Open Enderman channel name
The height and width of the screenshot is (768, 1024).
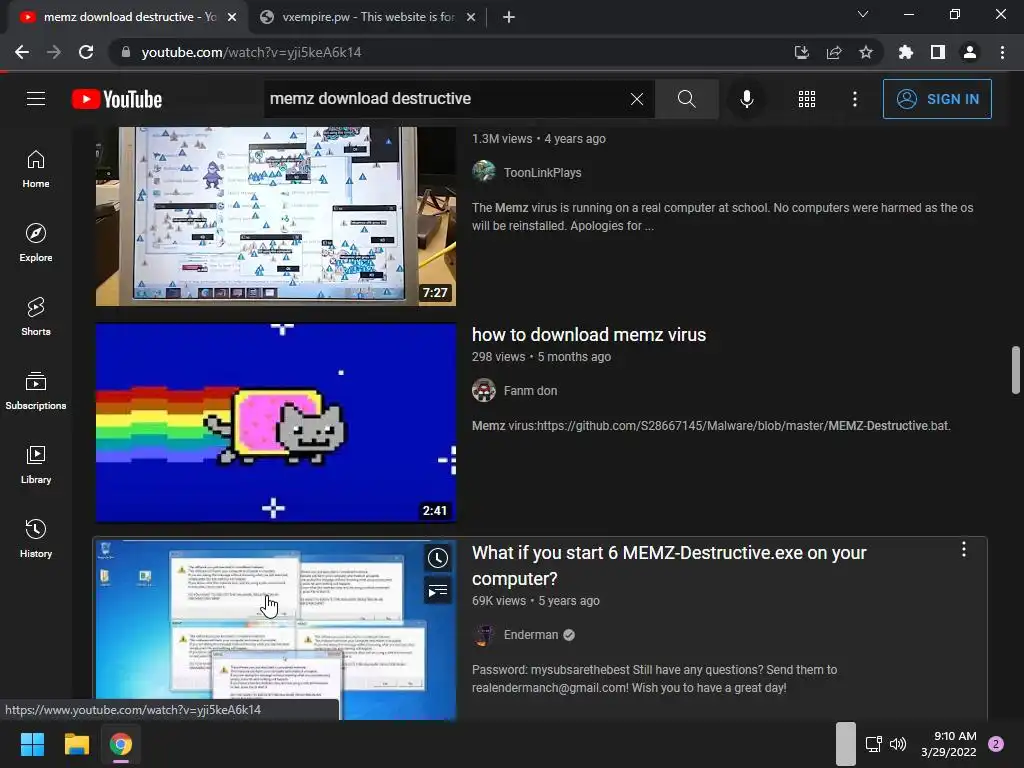click(531, 635)
